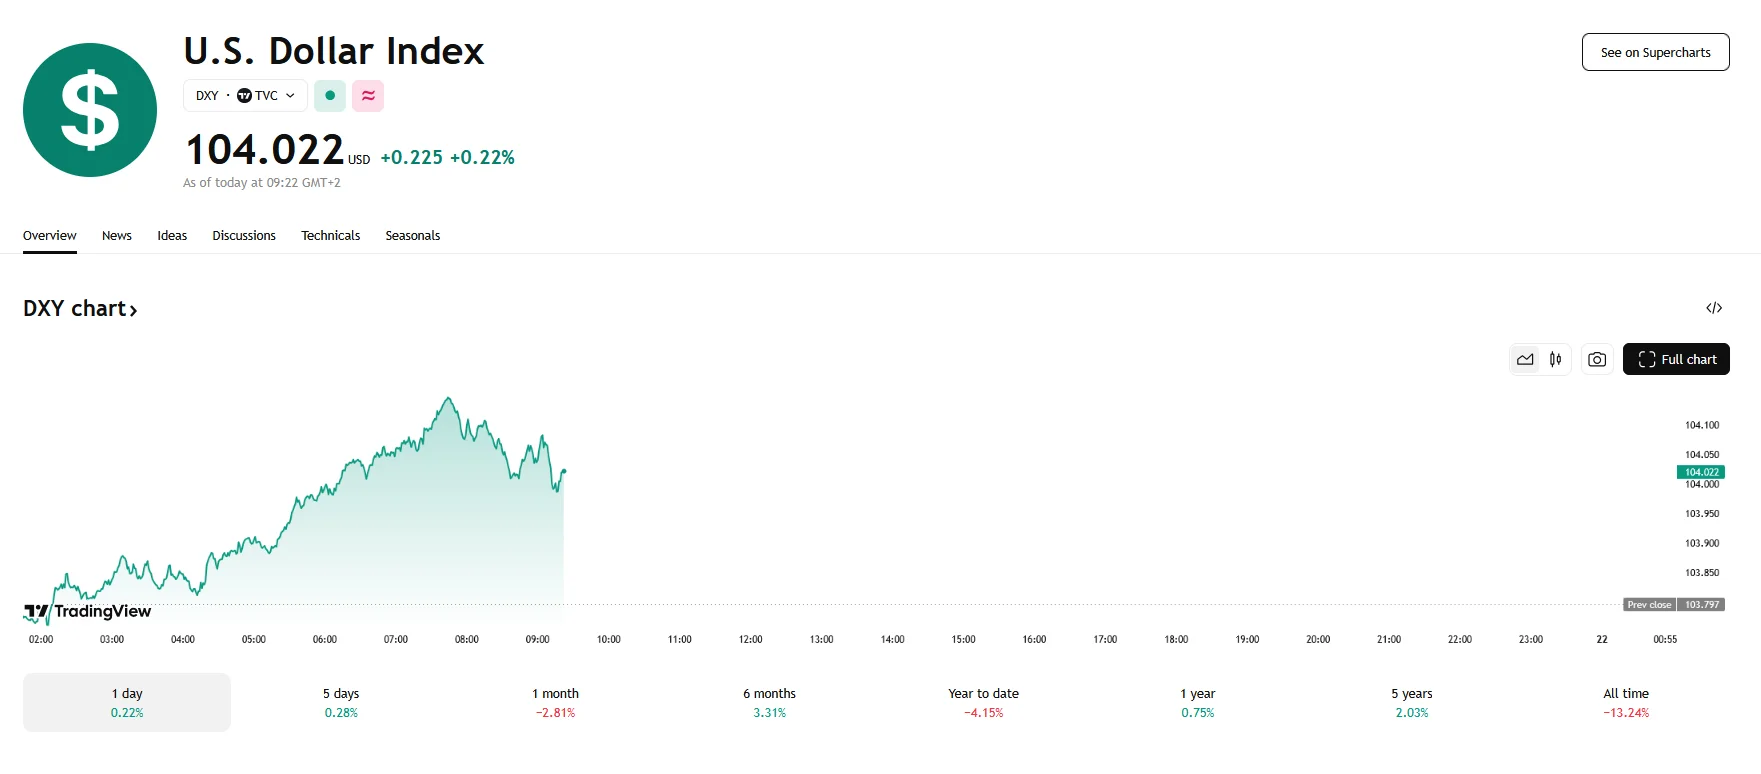Image resolution: width=1761 pixels, height=774 pixels.
Task: Click the green market open status icon
Action: click(330, 96)
